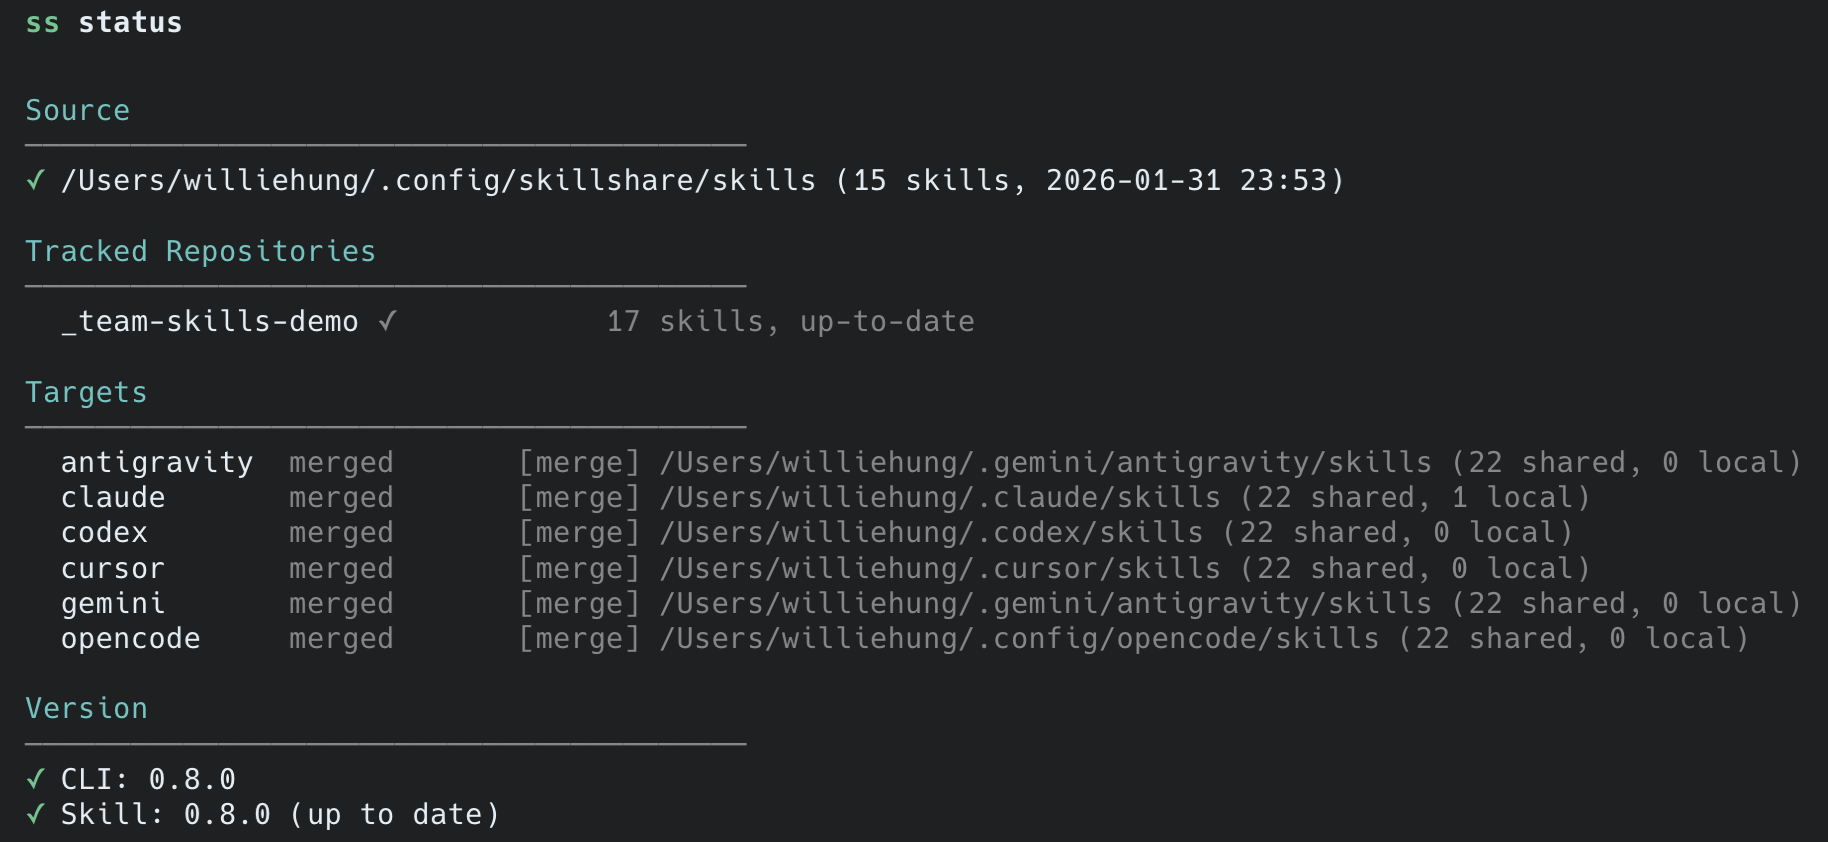The width and height of the screenshot is (1828, 842).
Task: Click the skillshare source skills path
Action: (438, 180)
